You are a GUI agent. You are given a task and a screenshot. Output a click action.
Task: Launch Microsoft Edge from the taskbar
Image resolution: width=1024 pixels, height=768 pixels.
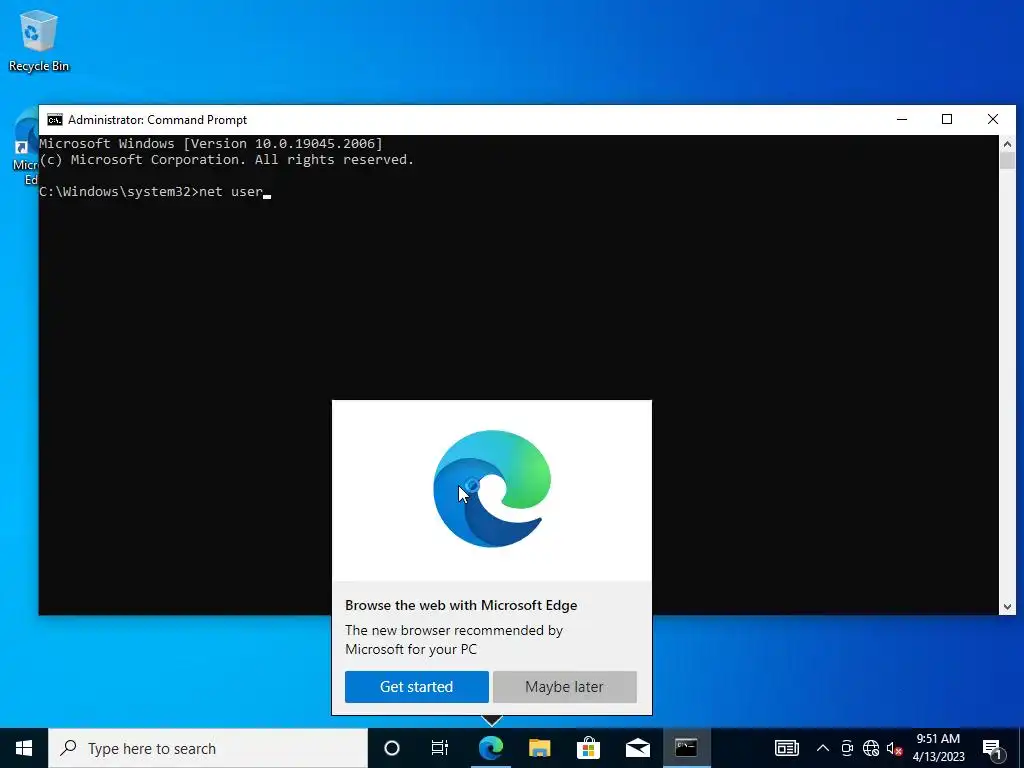tap(490, 748)
